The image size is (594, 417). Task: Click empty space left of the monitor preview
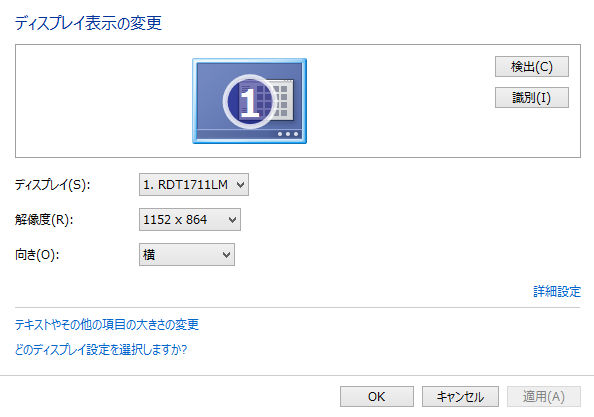[102, 101]
